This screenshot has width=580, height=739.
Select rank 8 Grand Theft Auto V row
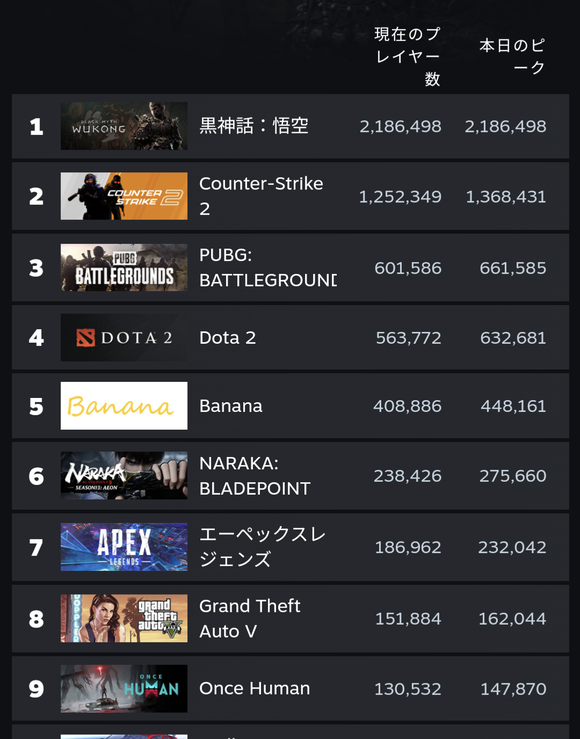pyautogui.click(x=290, y=618)
